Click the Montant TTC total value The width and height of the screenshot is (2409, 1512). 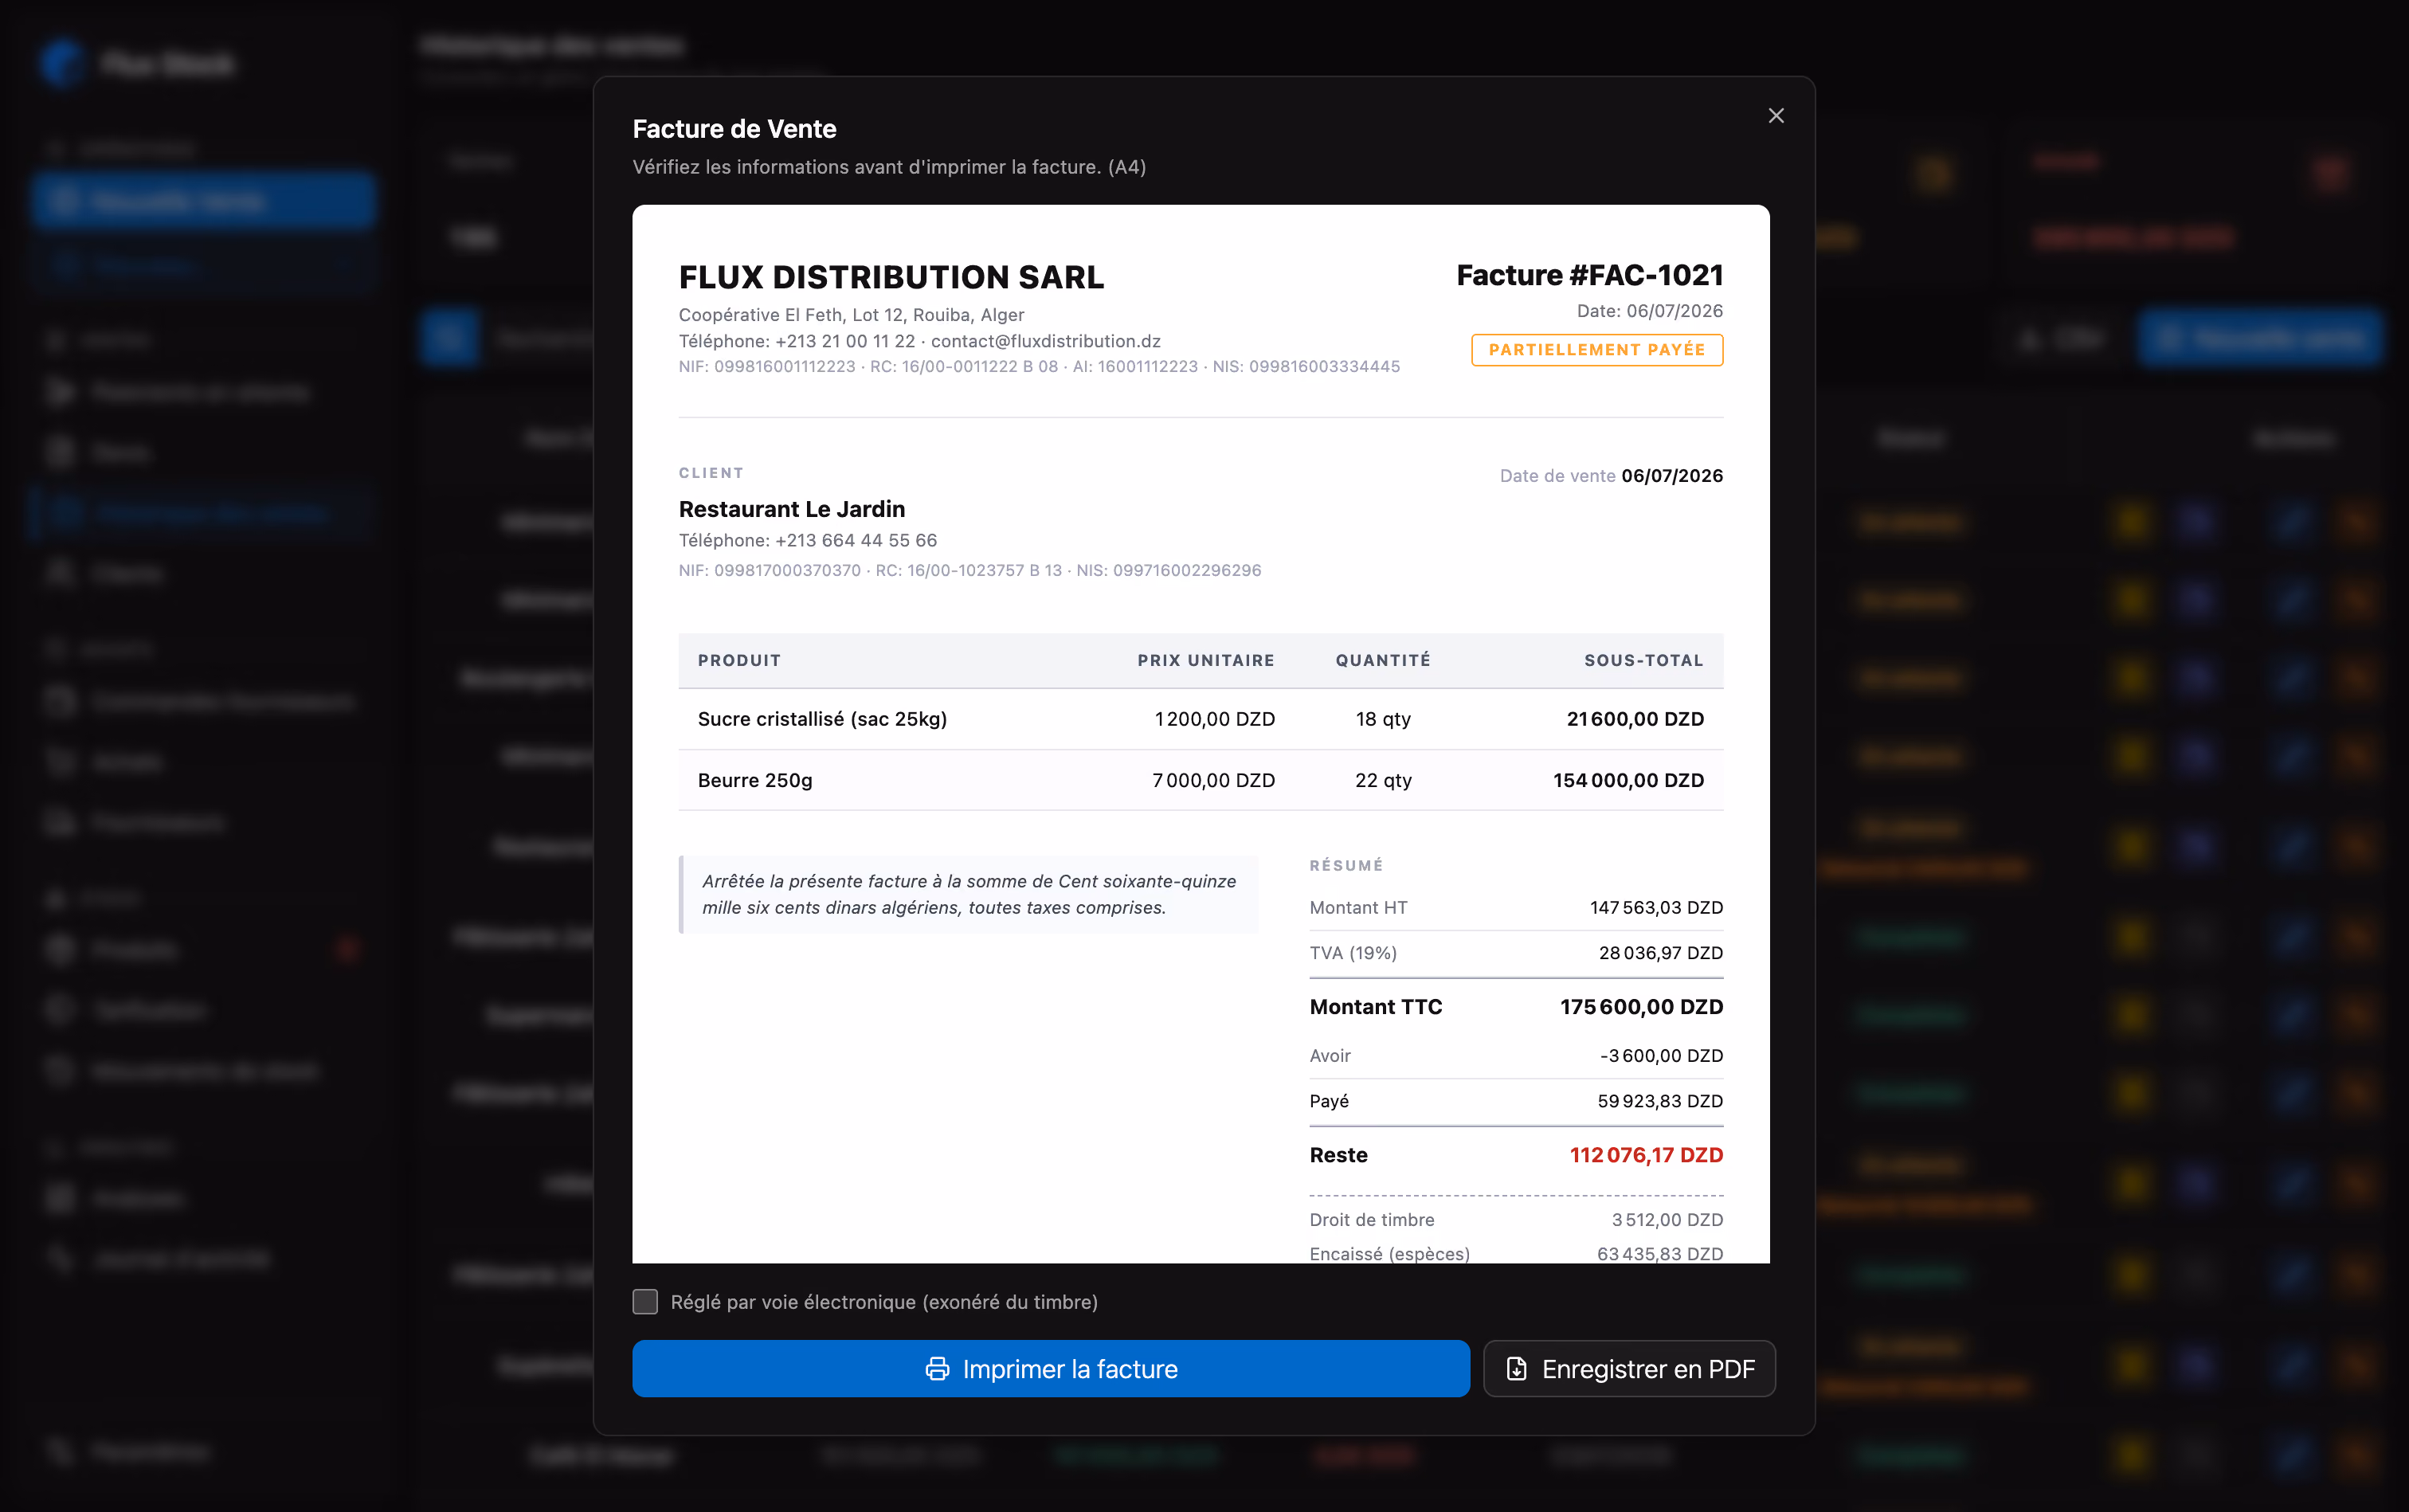coord(1641,1007)
